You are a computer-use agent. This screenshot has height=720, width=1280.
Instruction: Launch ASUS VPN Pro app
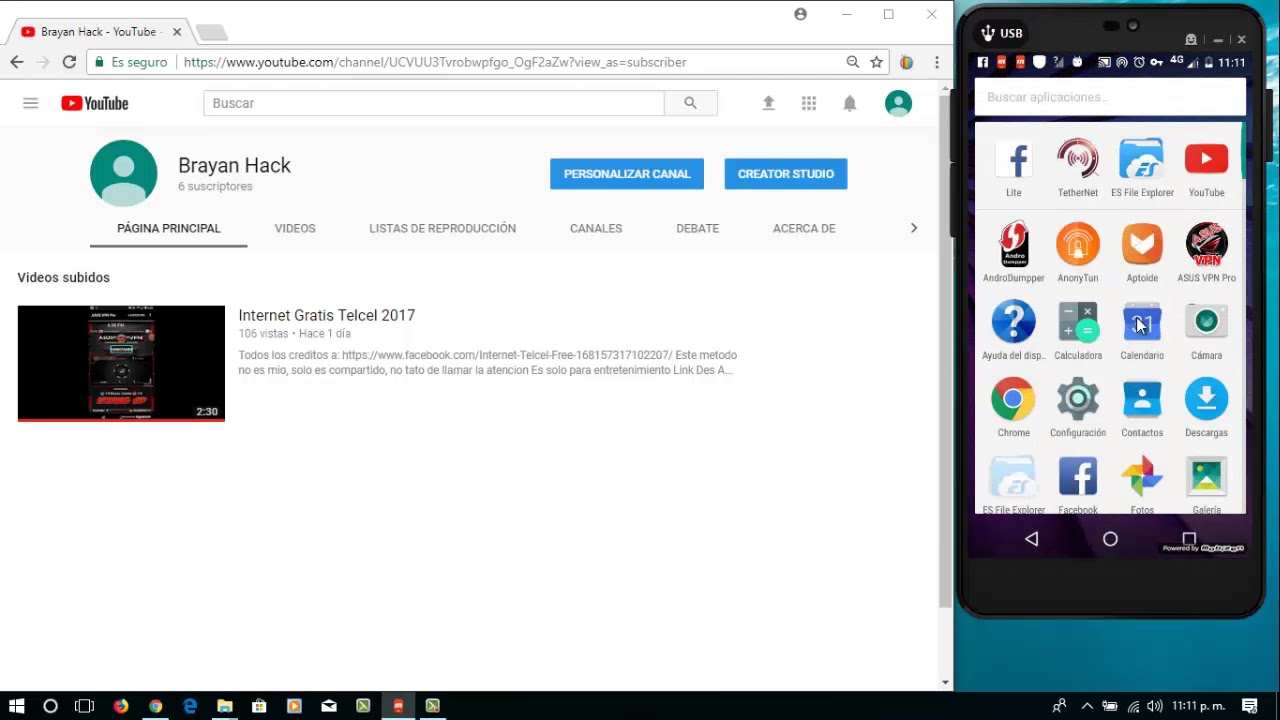[1206, 253]
